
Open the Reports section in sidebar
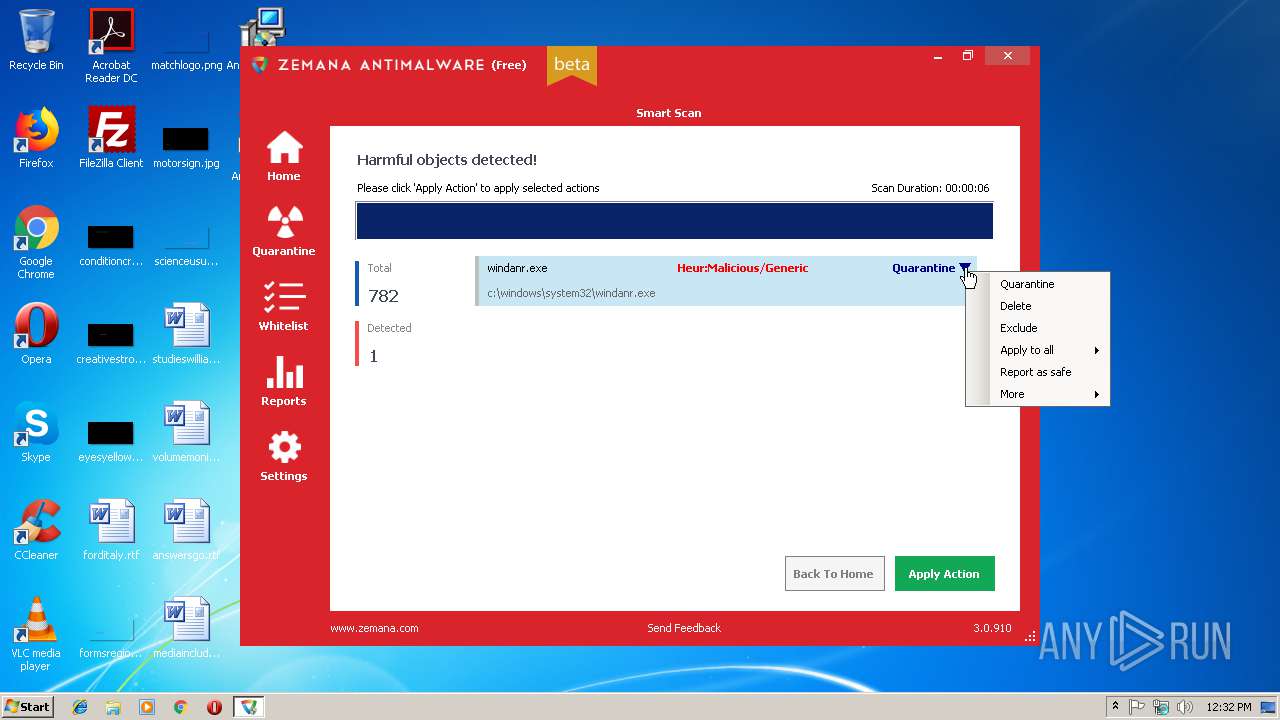[x=284, y=381]
